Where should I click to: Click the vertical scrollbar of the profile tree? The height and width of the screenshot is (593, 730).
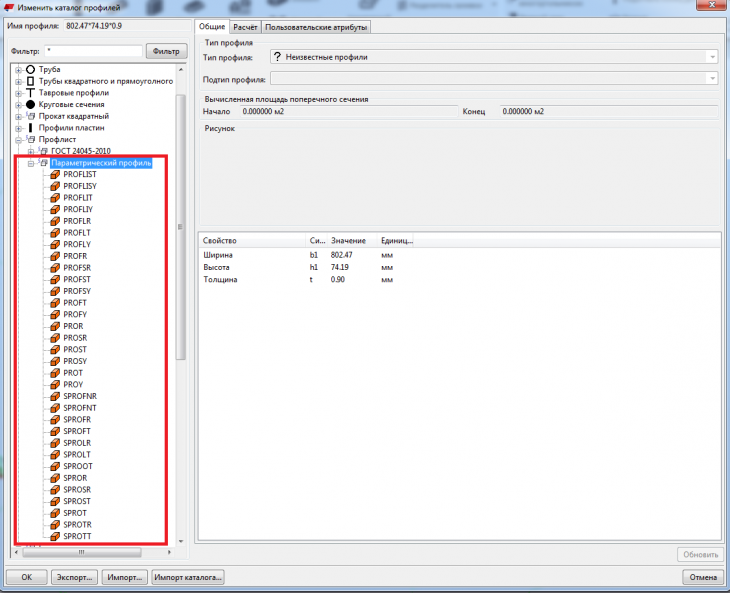pyautogui.click(x=181, y=226)
